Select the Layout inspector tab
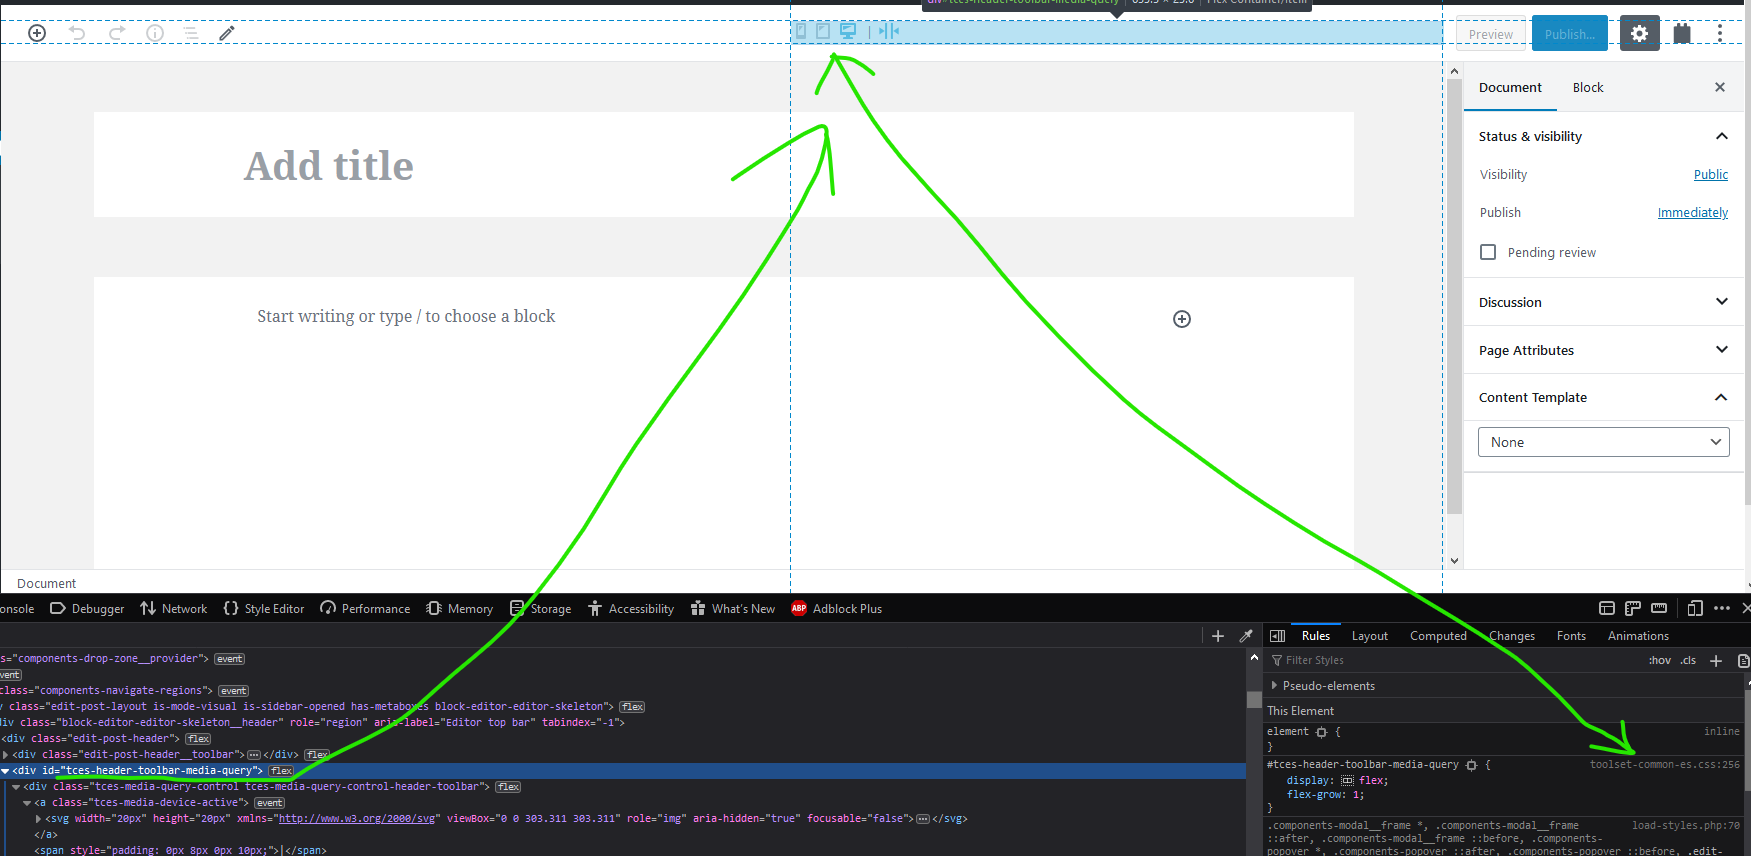The width and height of the screenshot is (1751, 856). (x=1370, y=636)
